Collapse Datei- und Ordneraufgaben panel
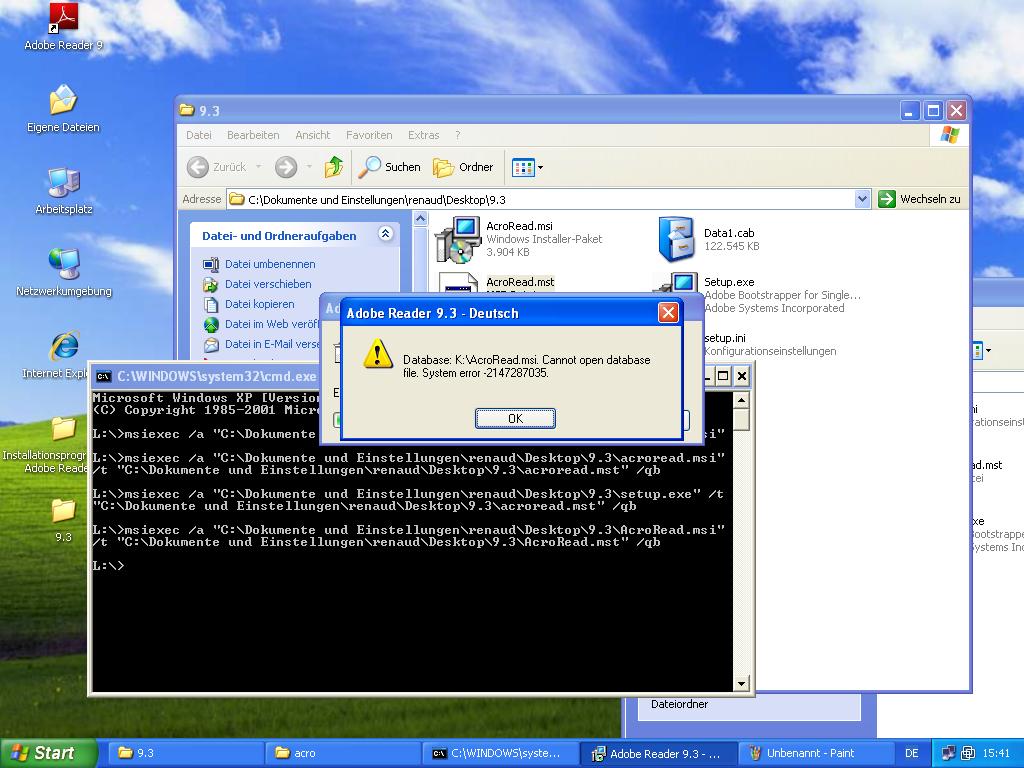1024x768 pixels. 385,234
